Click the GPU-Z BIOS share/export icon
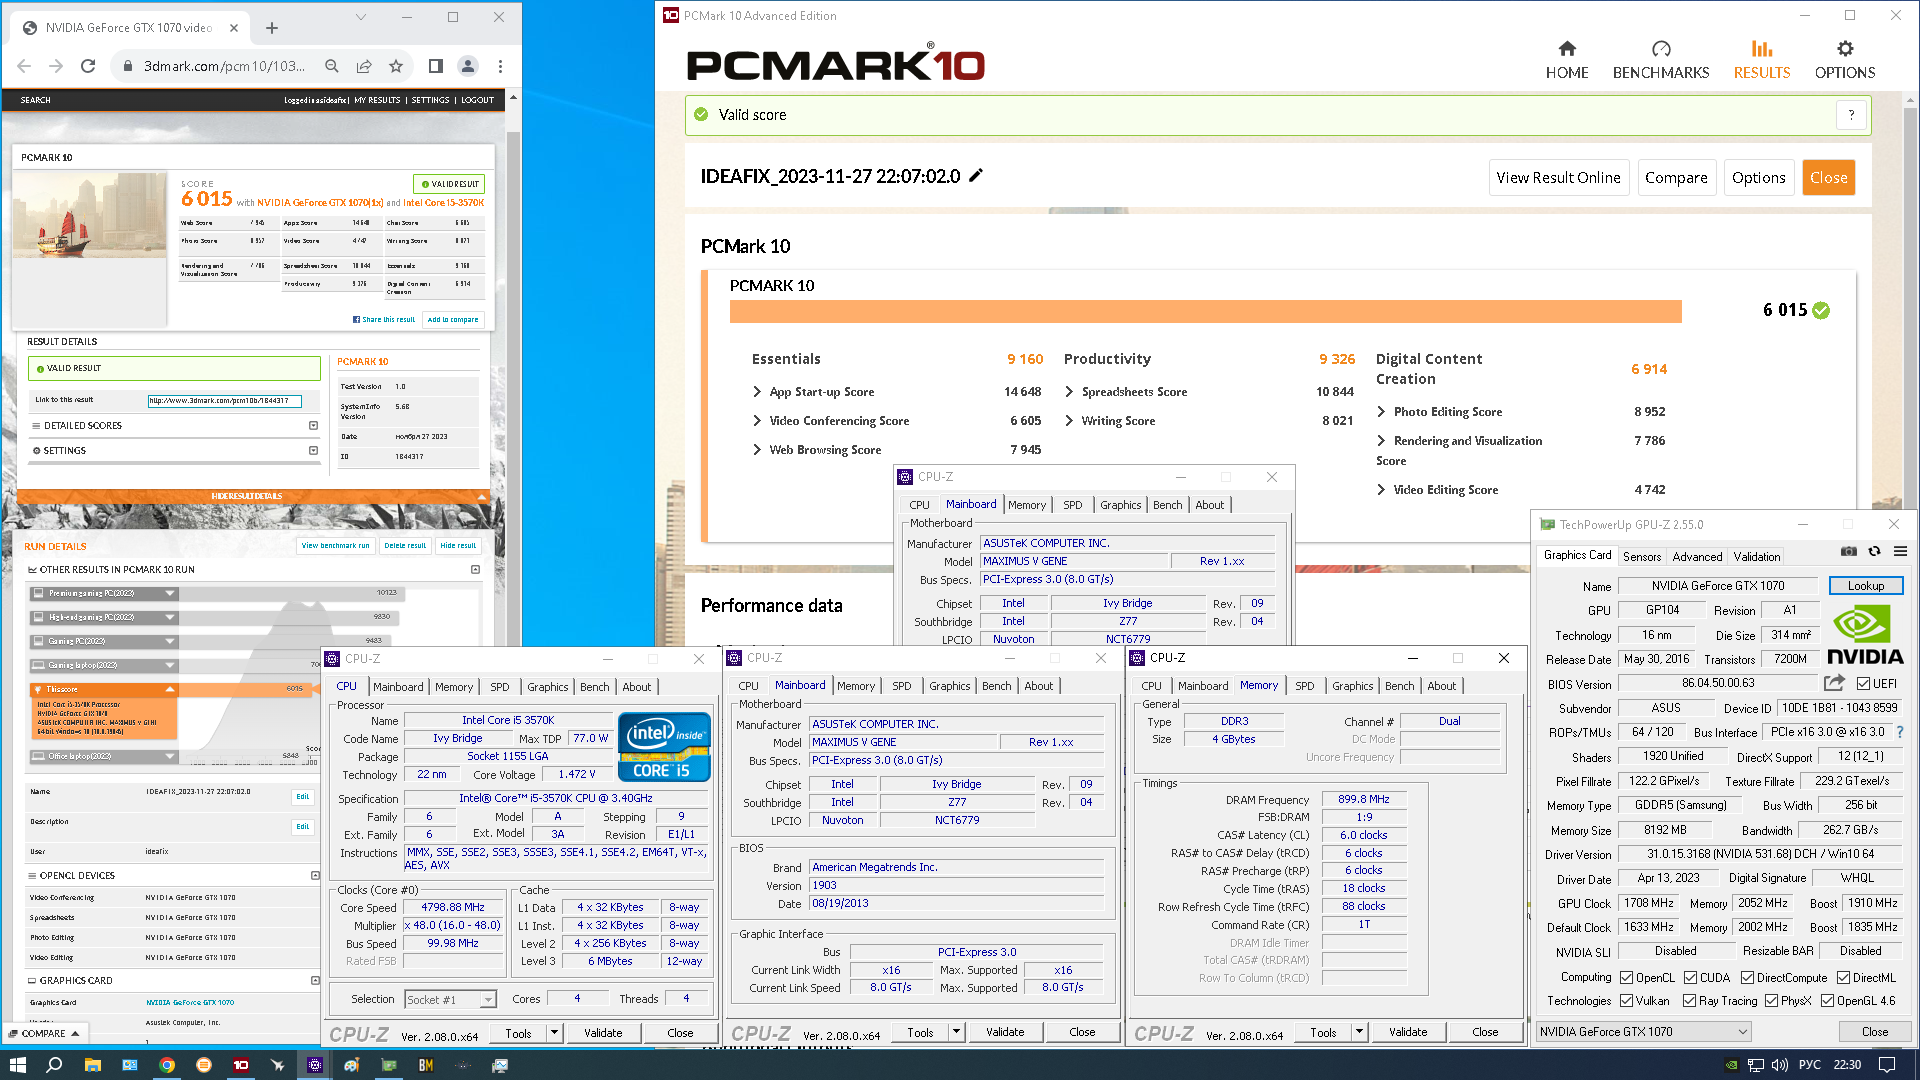1920x1080 pixels. [1834, 683]
